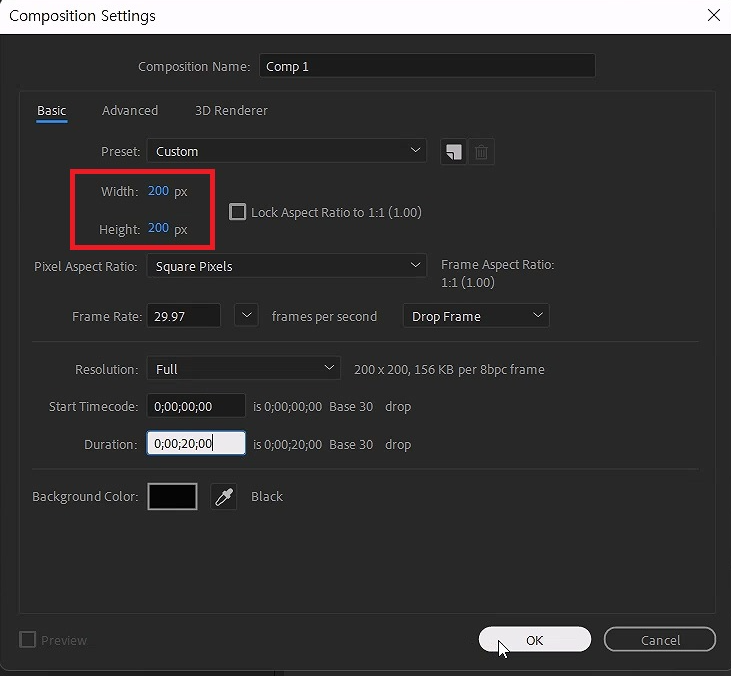Switch to the Advanced tab
The width and height of the screenshot is (731, 676).
pos(130,110)
